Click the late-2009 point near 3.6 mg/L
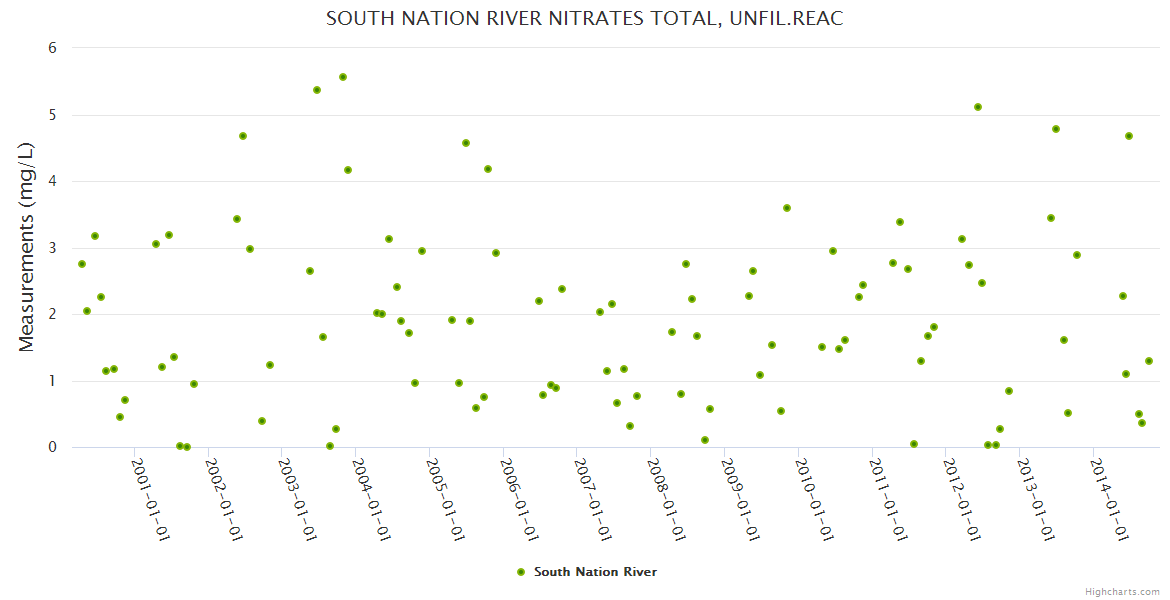 (x=787, y=208)
